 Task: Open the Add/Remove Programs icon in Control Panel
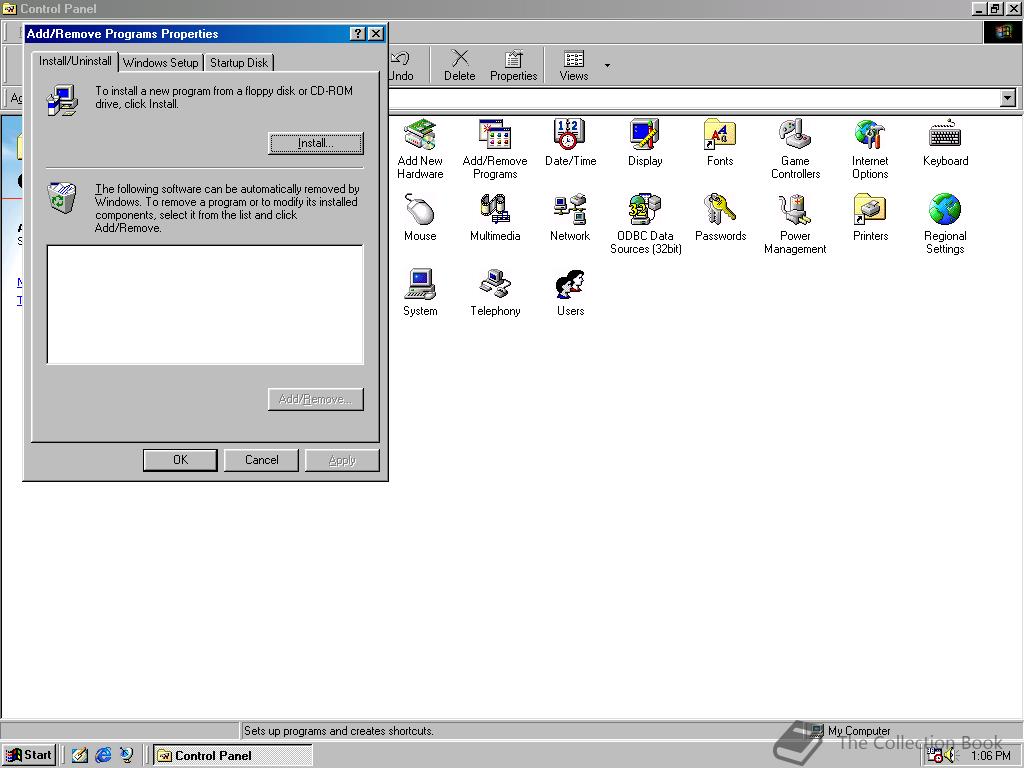click(x=495, y=150)
